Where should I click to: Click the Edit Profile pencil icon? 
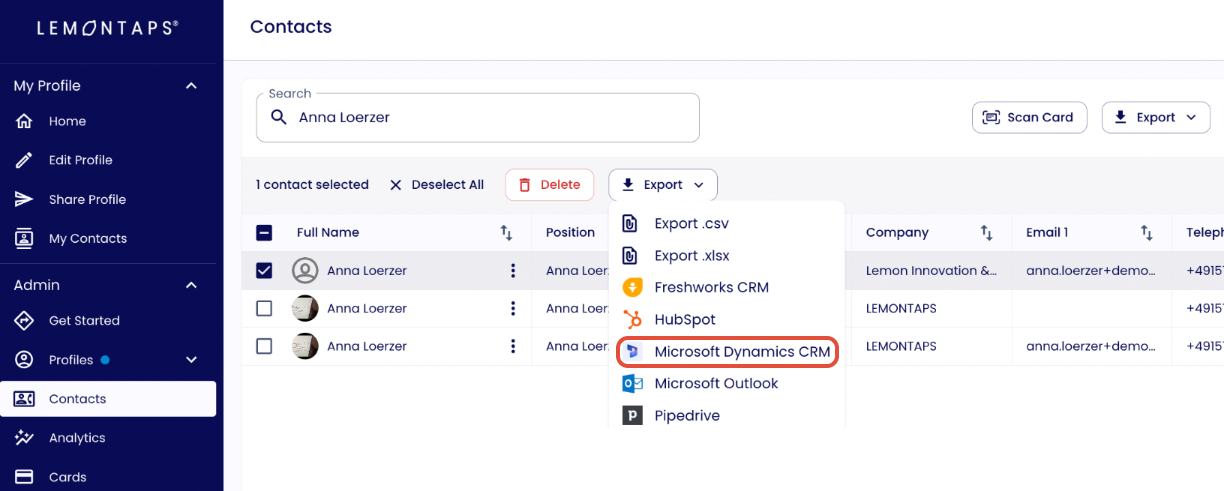[x=24, y=160]
